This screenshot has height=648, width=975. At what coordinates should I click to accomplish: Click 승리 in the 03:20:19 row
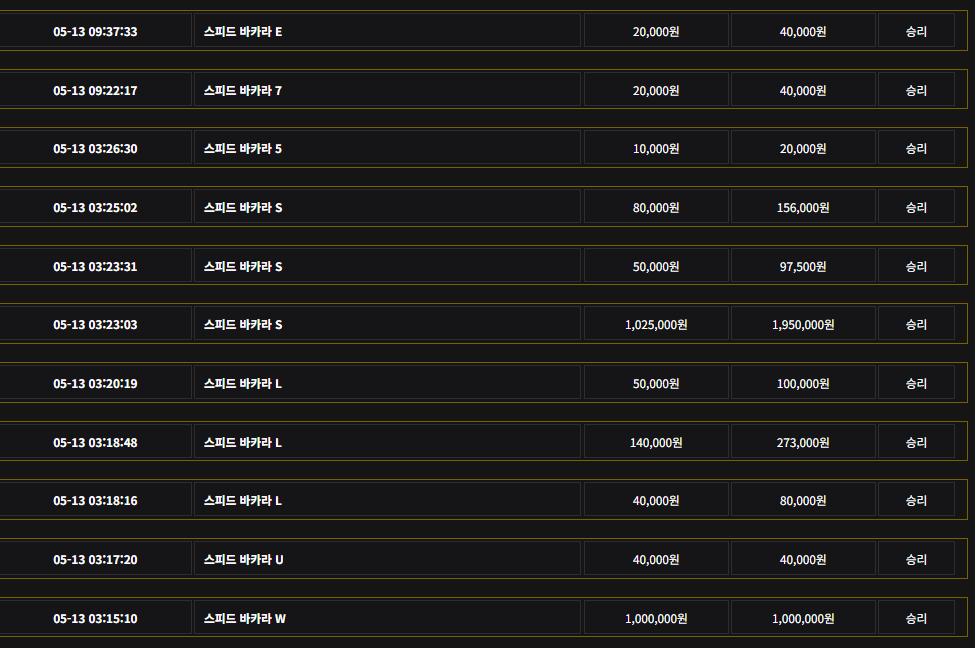coord(916,384)
